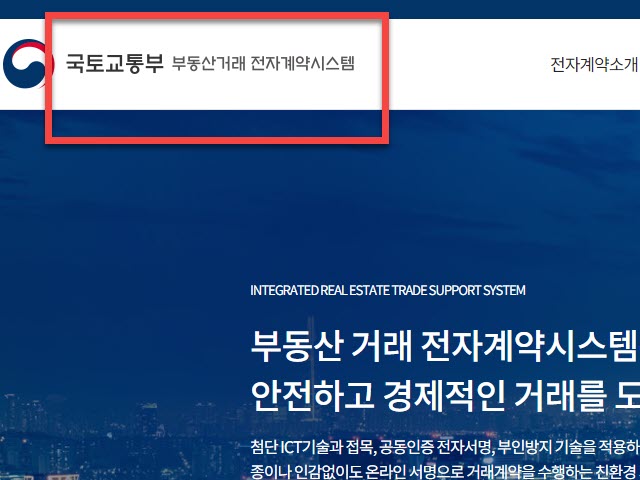
Task: Click the 첨단 ICT기술과 접목 description line
Action: click(445, 447)
